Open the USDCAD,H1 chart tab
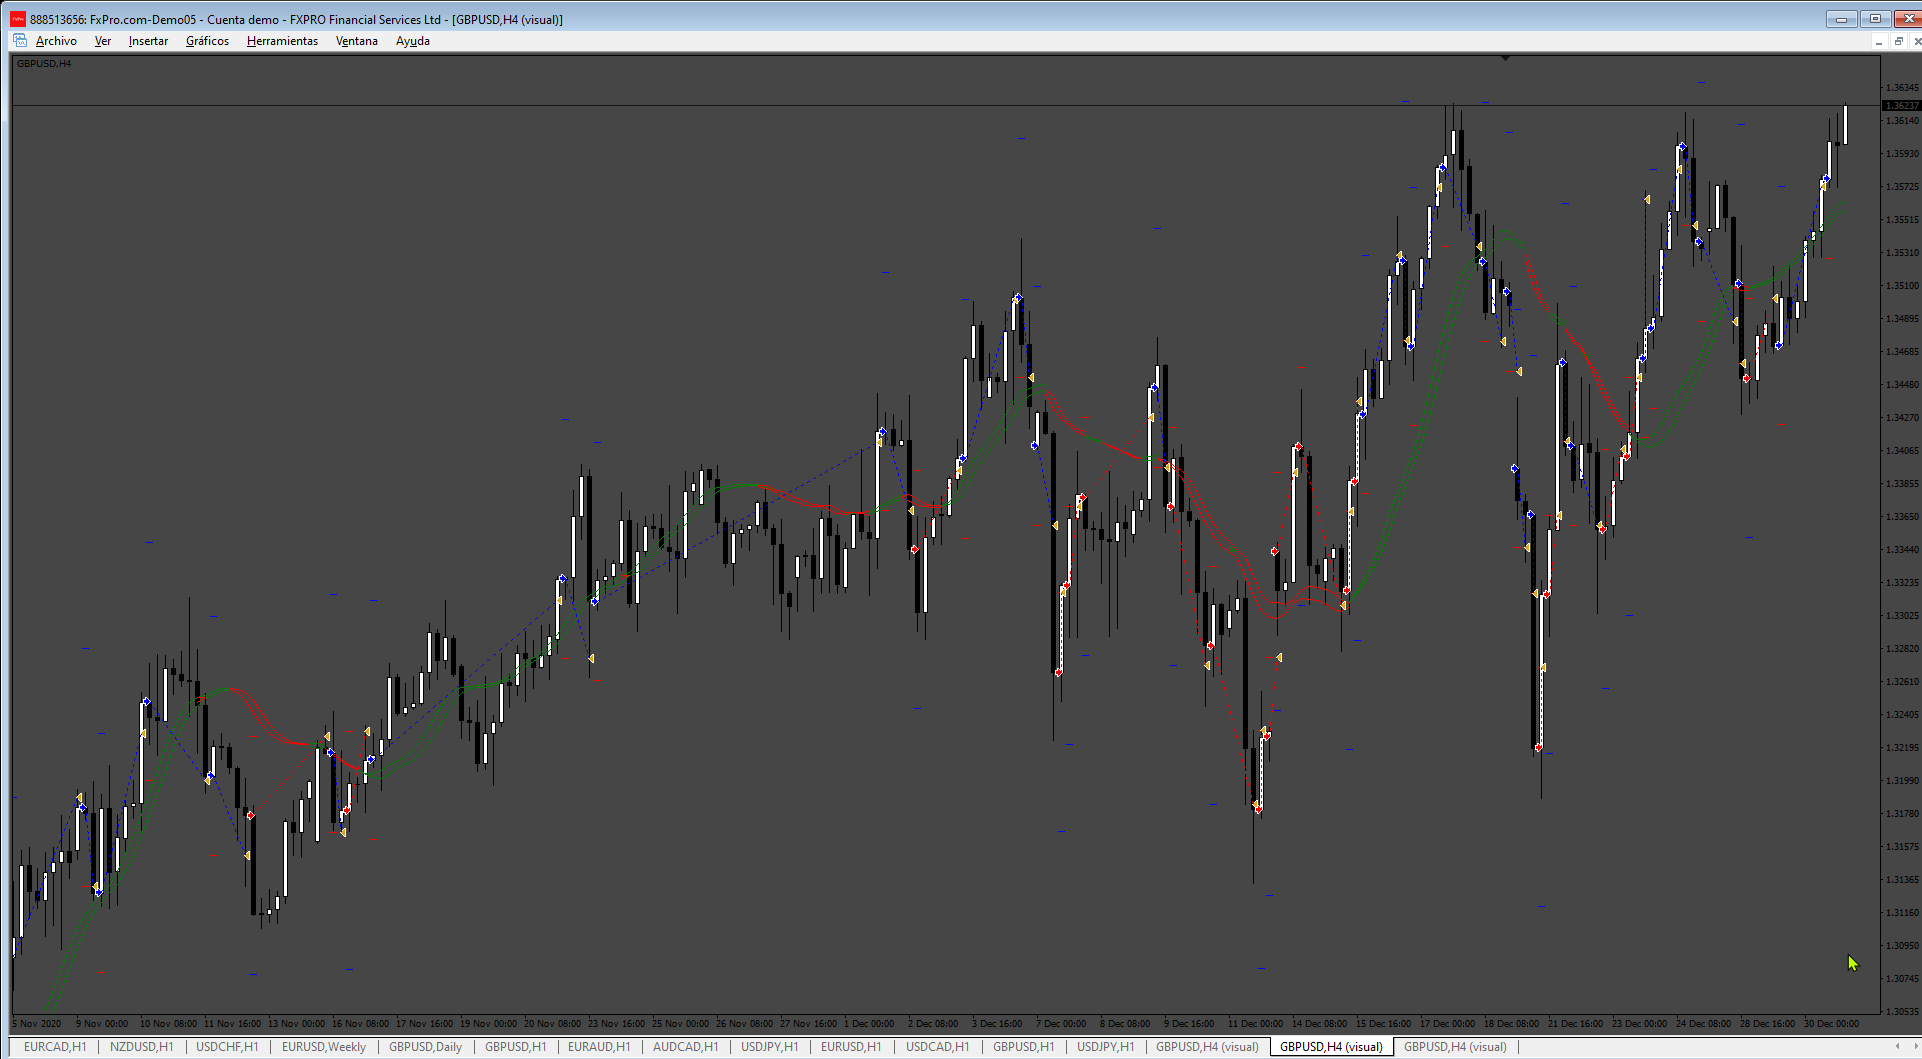The width and height of the screenshot is (1922, 1059). pyautogui.click(x=937, y=1047)
